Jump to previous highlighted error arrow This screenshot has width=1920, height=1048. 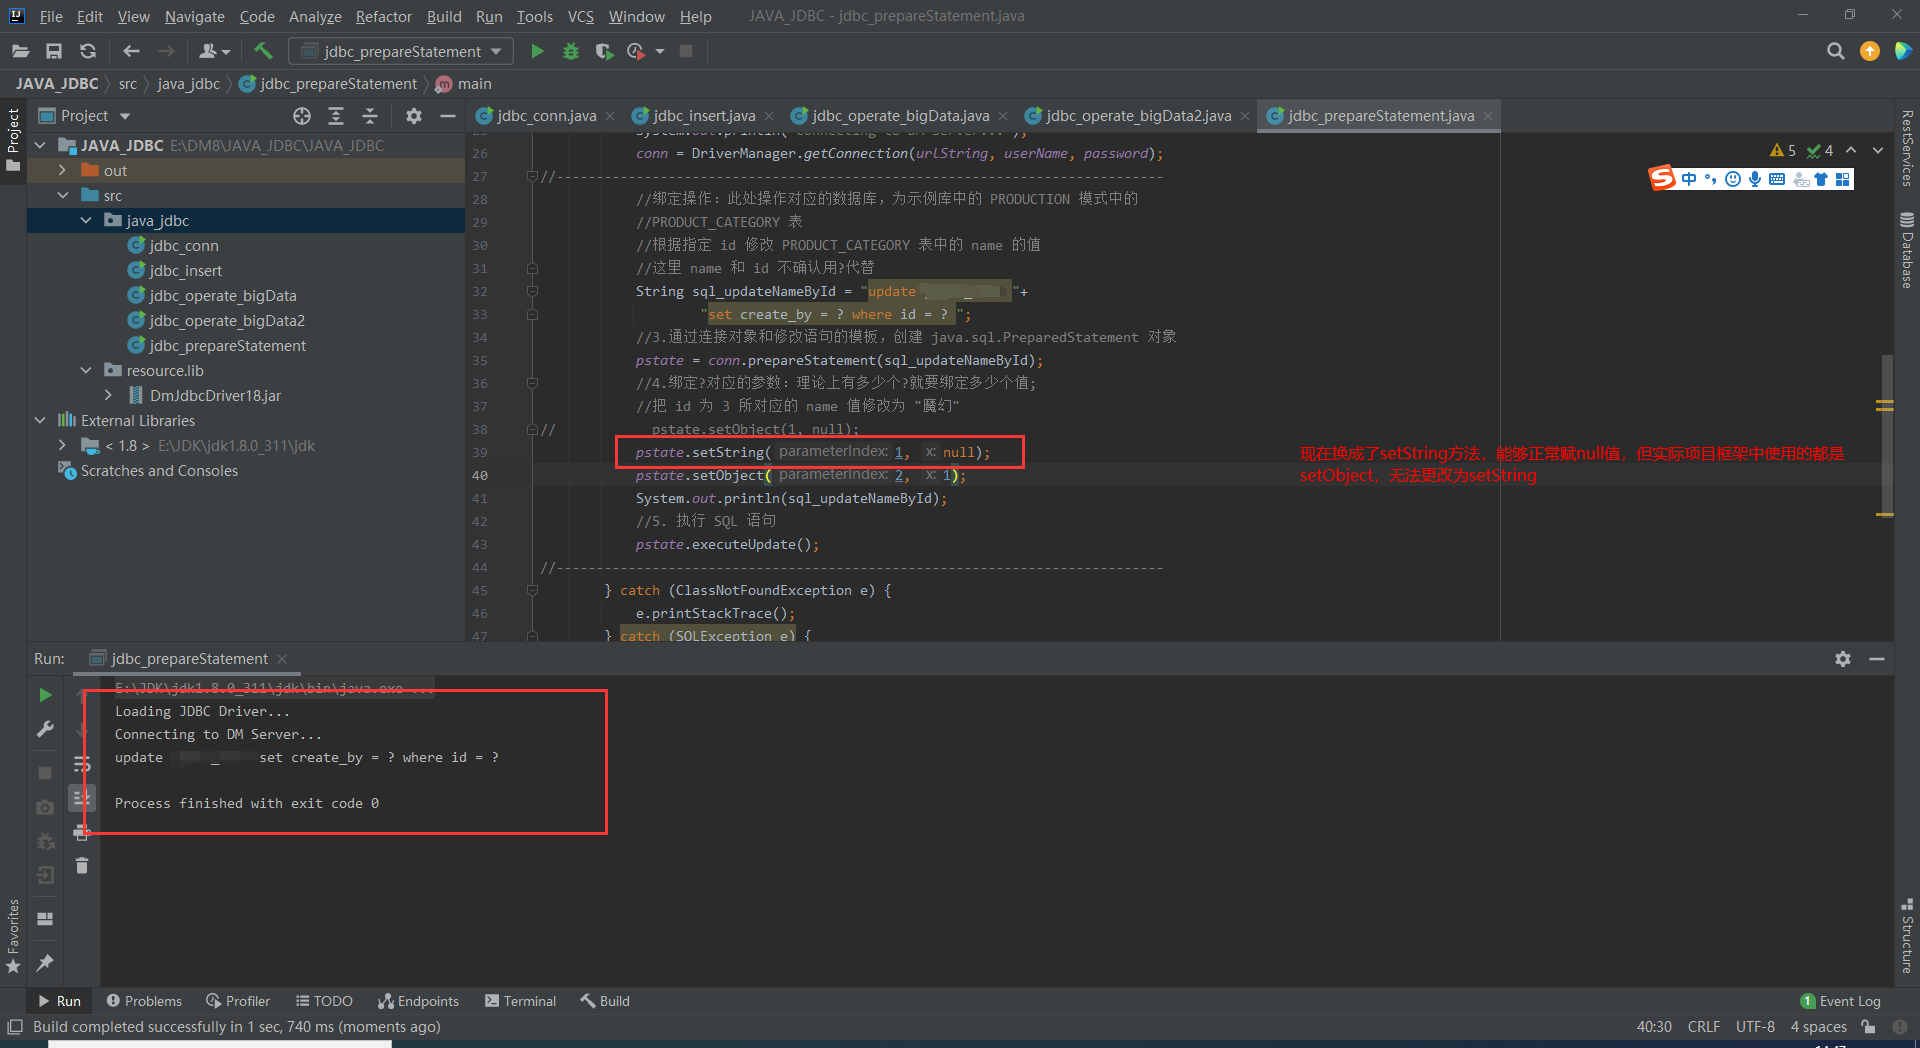coord(1851,150)
